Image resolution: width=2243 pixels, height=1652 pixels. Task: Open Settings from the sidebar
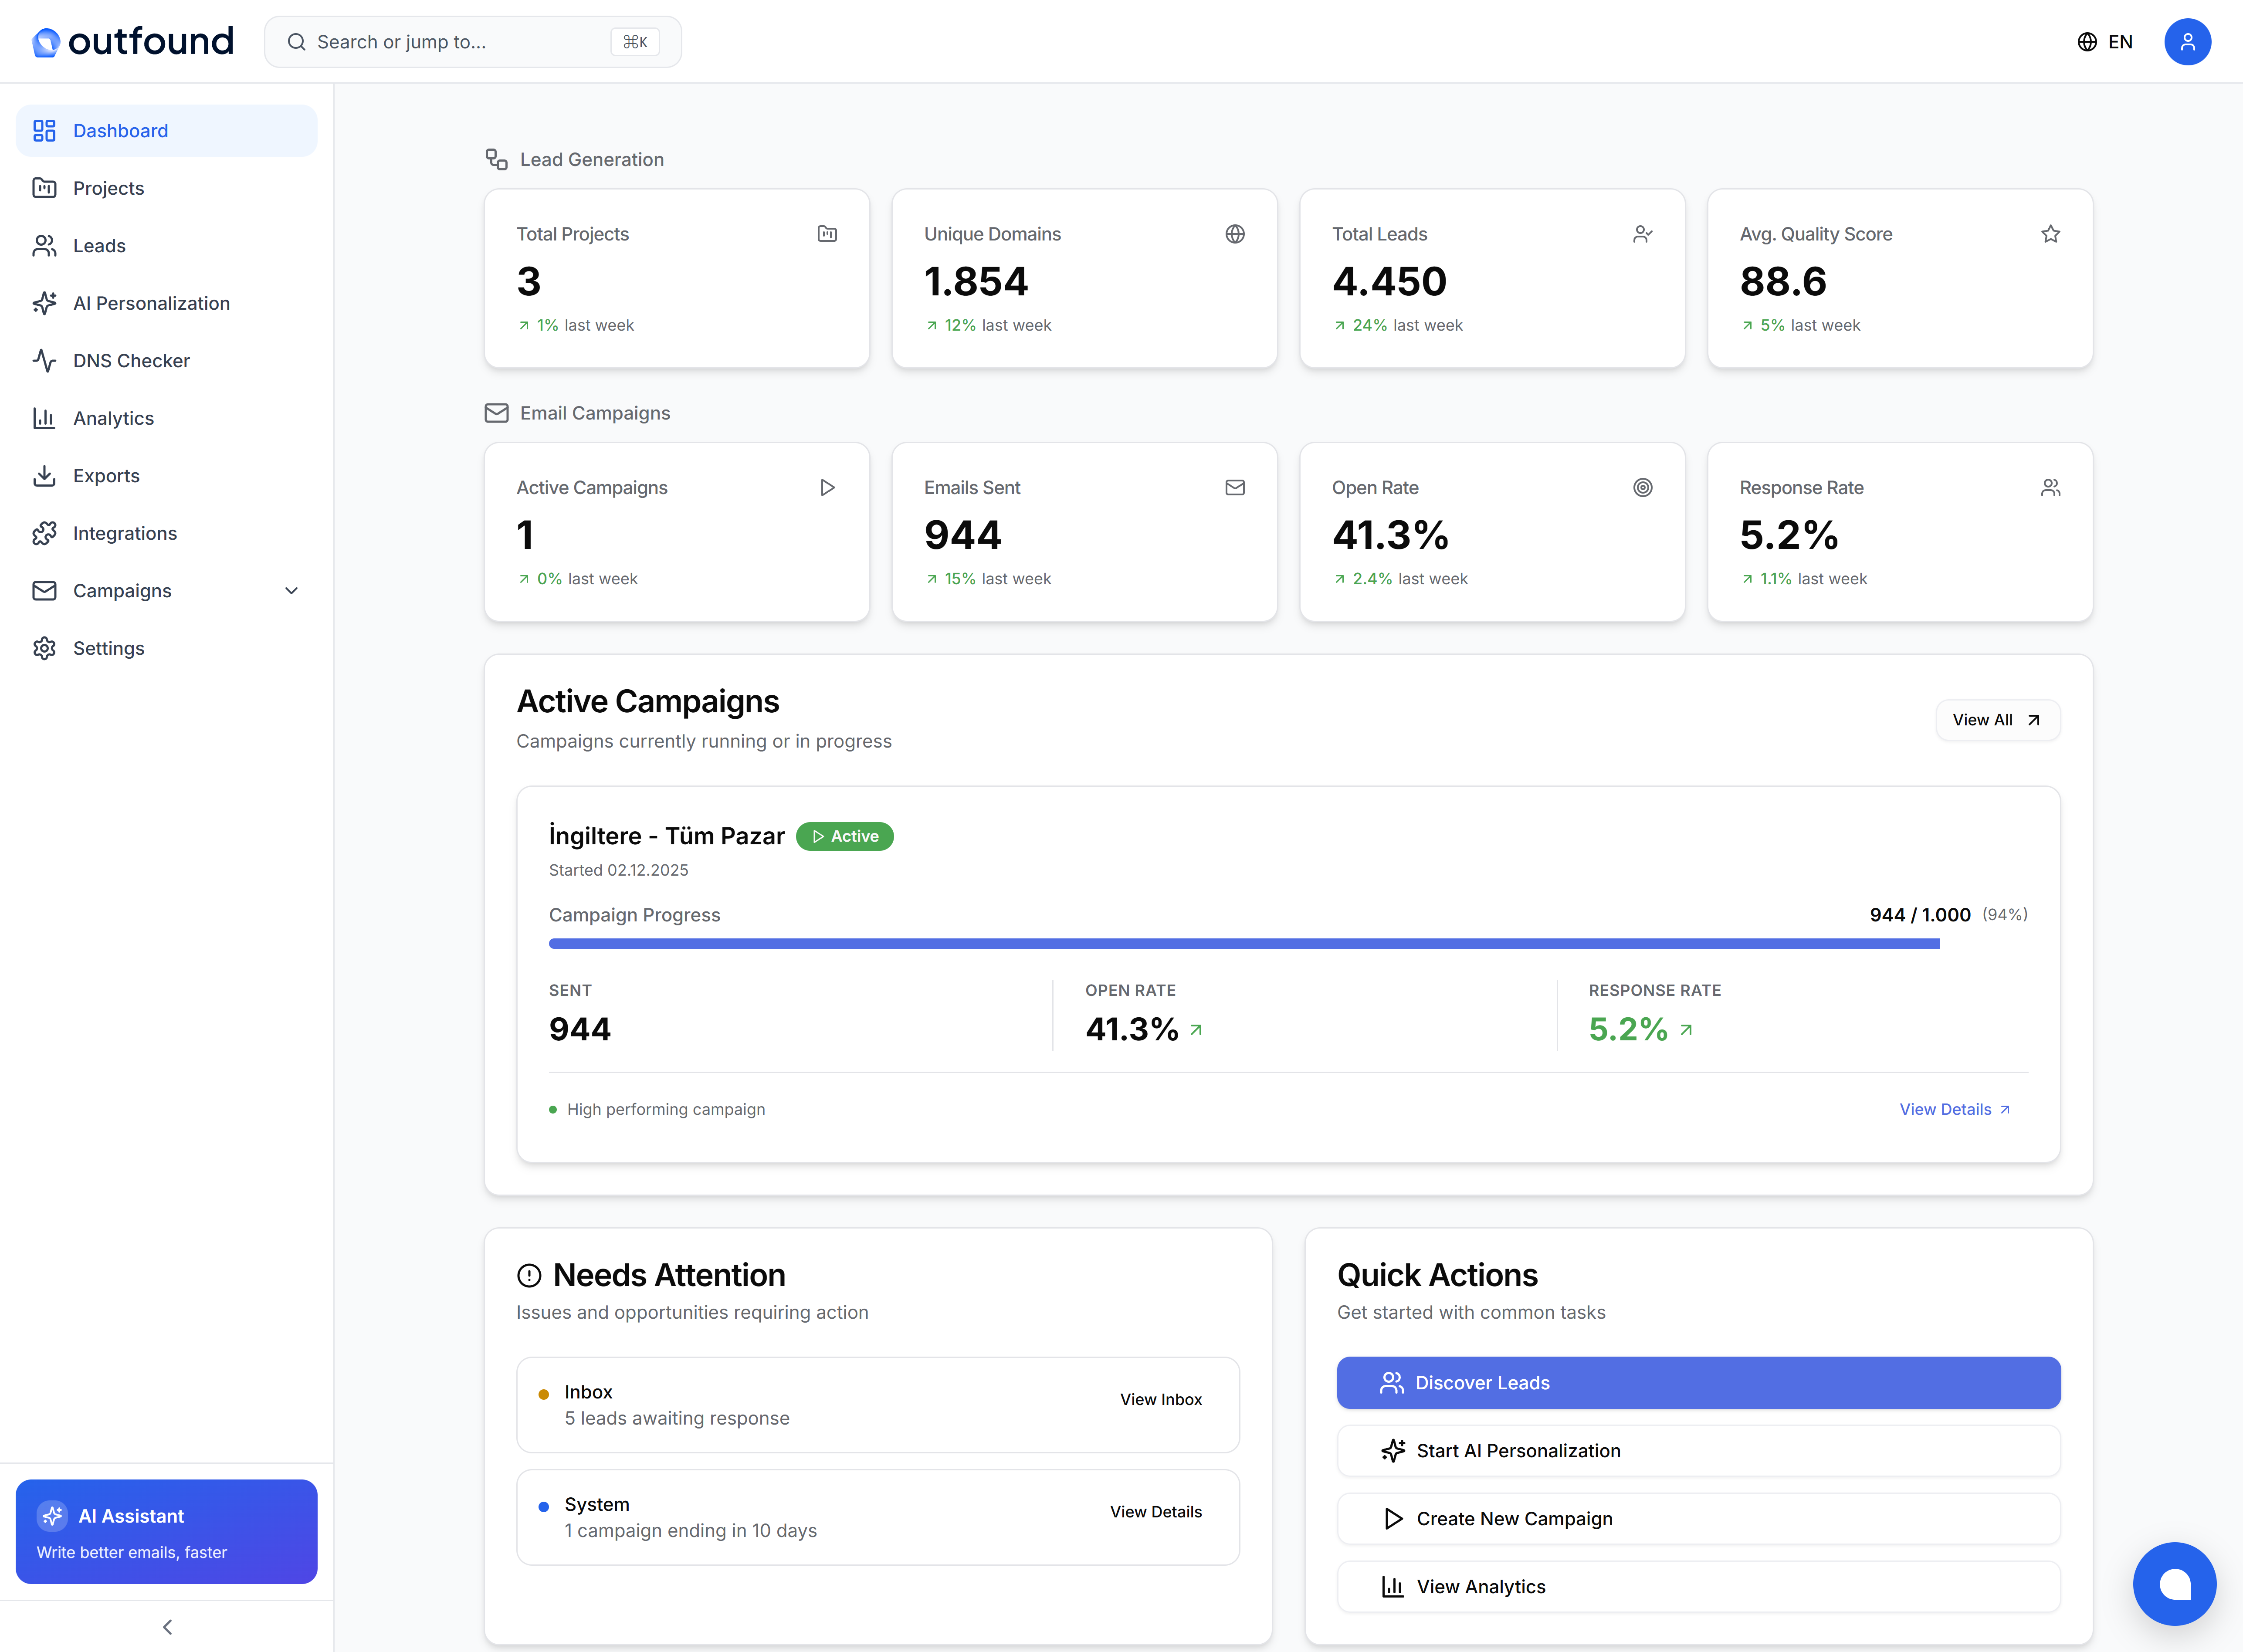tap(109, 648)
